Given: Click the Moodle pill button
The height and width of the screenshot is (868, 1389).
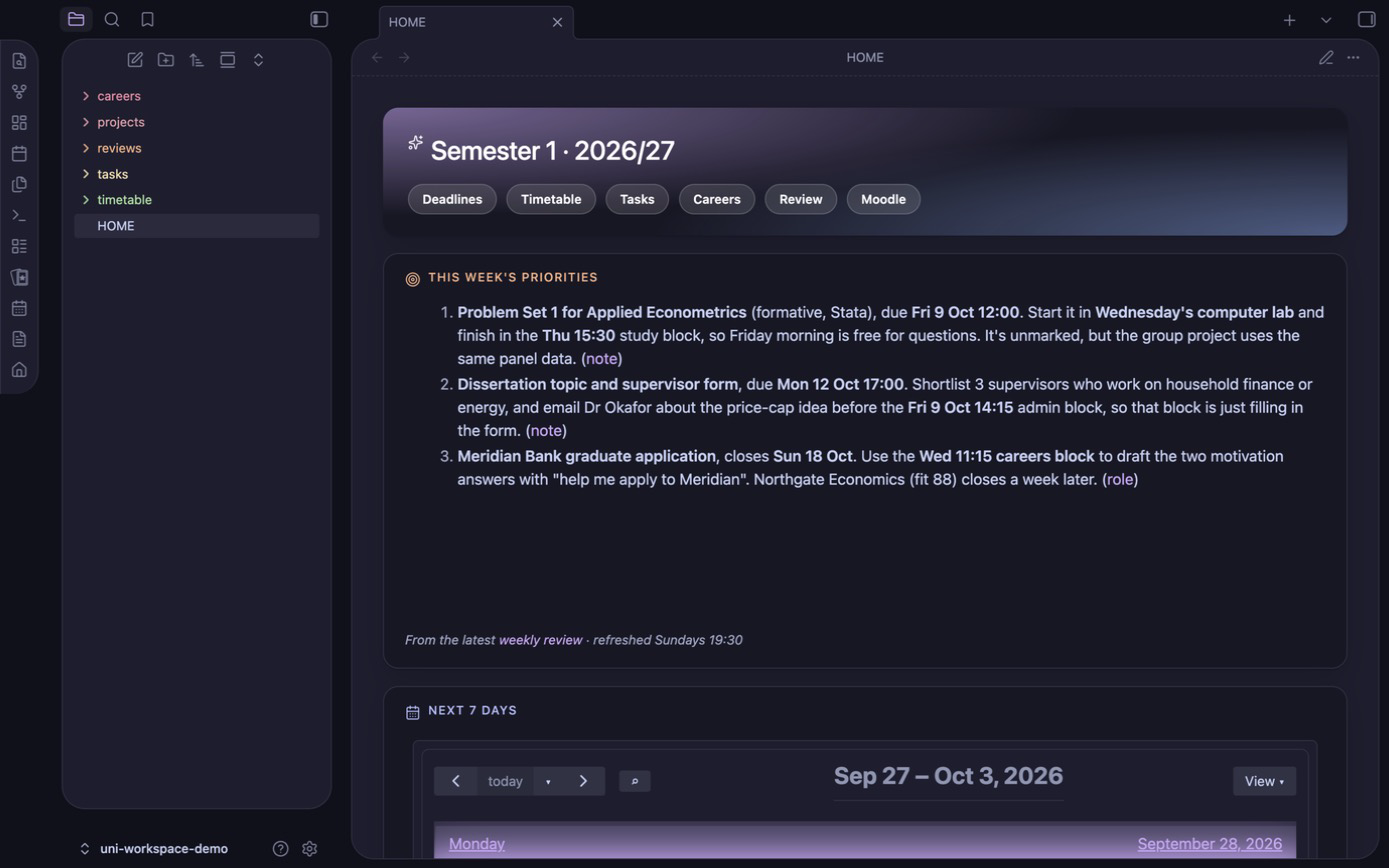Looking at the screenshot, I should (x=883, y=199).
